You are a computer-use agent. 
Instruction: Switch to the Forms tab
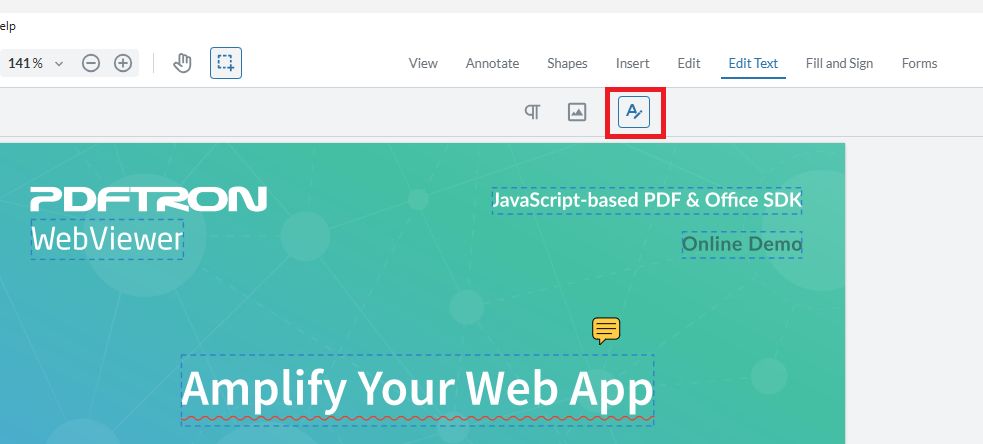[x=919, y=63]
